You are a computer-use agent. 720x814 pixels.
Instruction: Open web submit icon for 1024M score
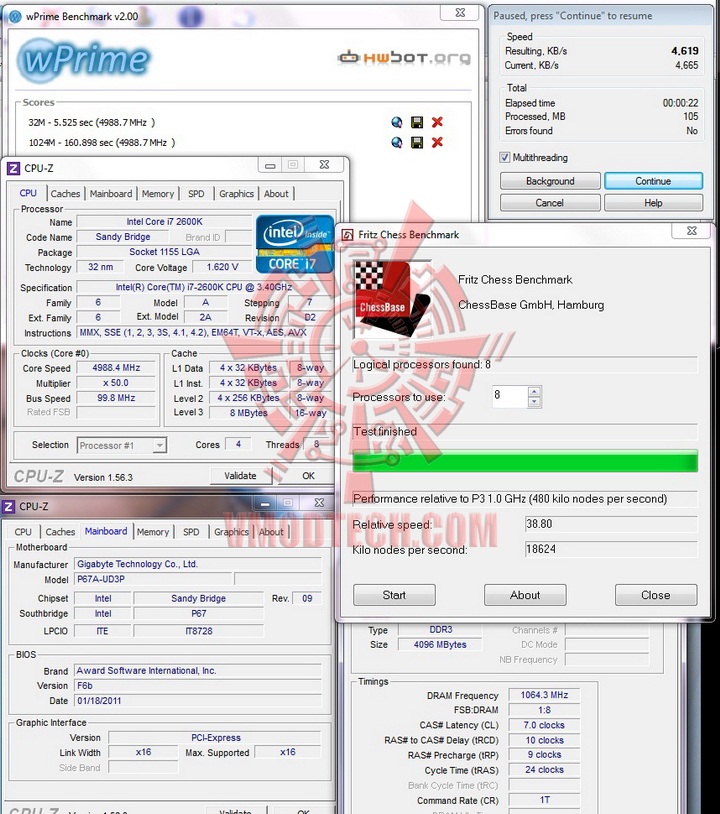[x=397, y=142]
